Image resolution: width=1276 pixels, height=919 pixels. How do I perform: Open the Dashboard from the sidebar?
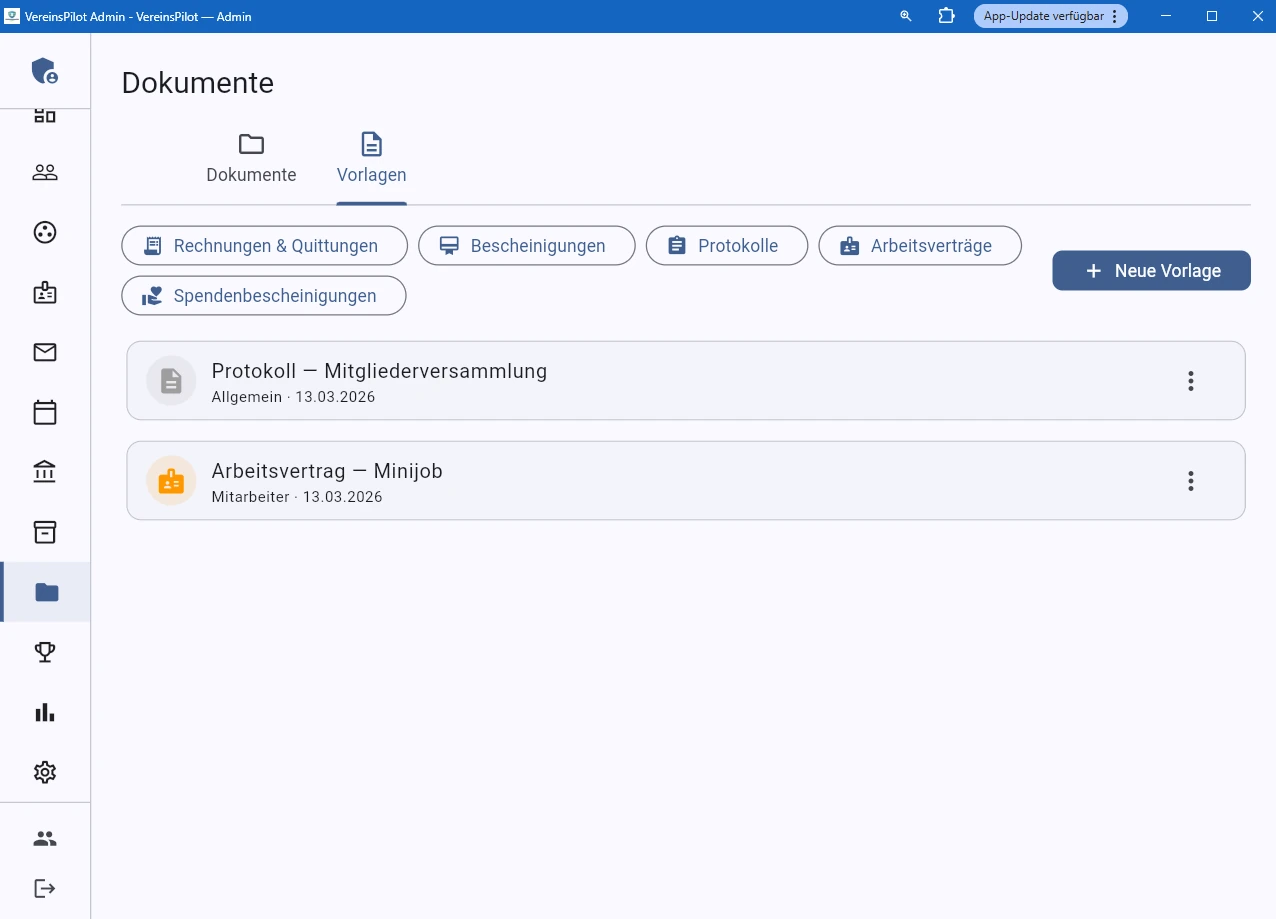pos(44,113)
